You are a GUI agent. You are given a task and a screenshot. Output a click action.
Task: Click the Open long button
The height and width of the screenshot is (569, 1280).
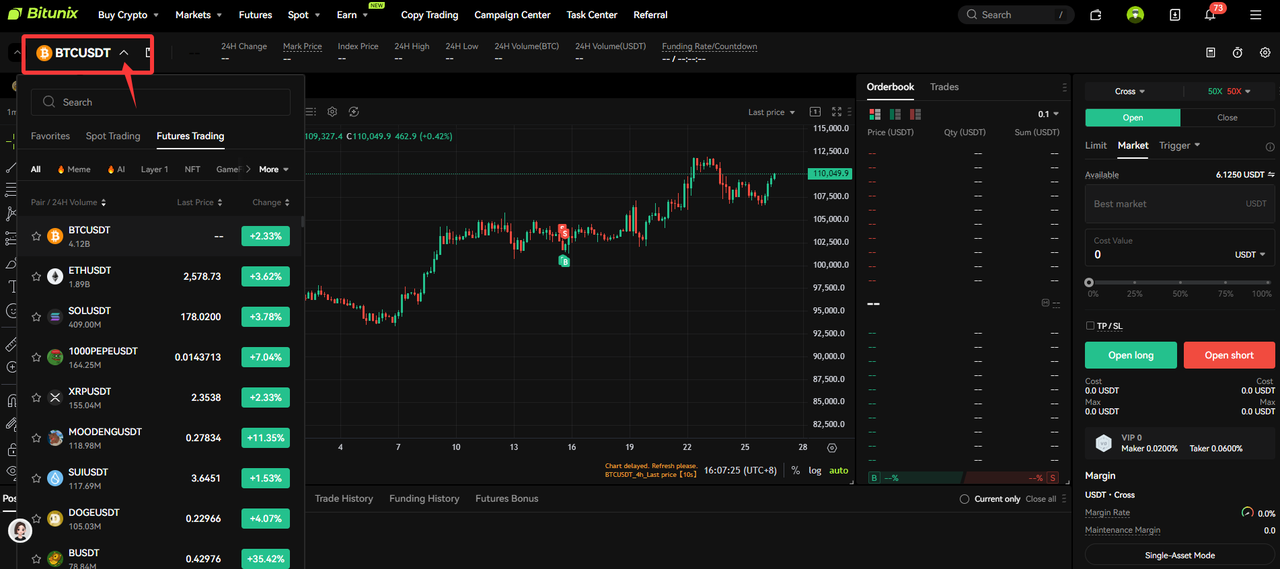(x=1131, y=355)
